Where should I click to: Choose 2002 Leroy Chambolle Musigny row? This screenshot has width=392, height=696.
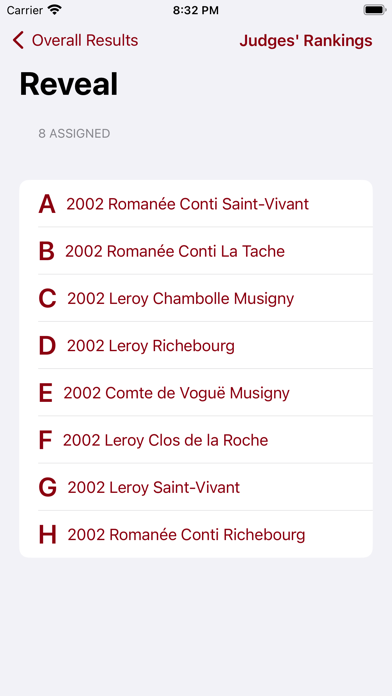click(196, 298)
